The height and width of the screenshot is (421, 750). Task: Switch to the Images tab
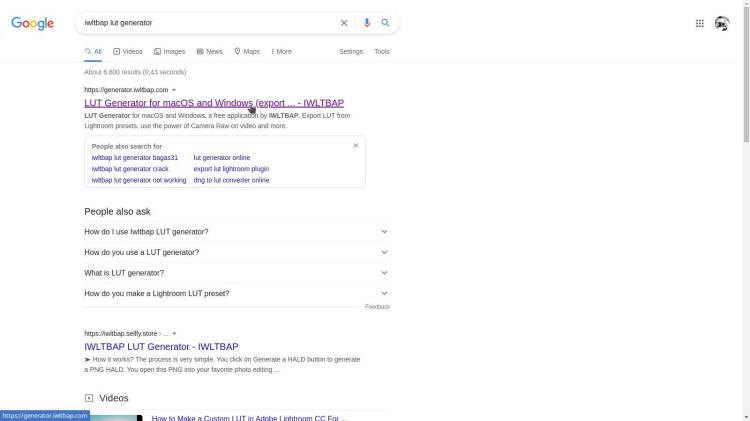(x=170, y=52)
